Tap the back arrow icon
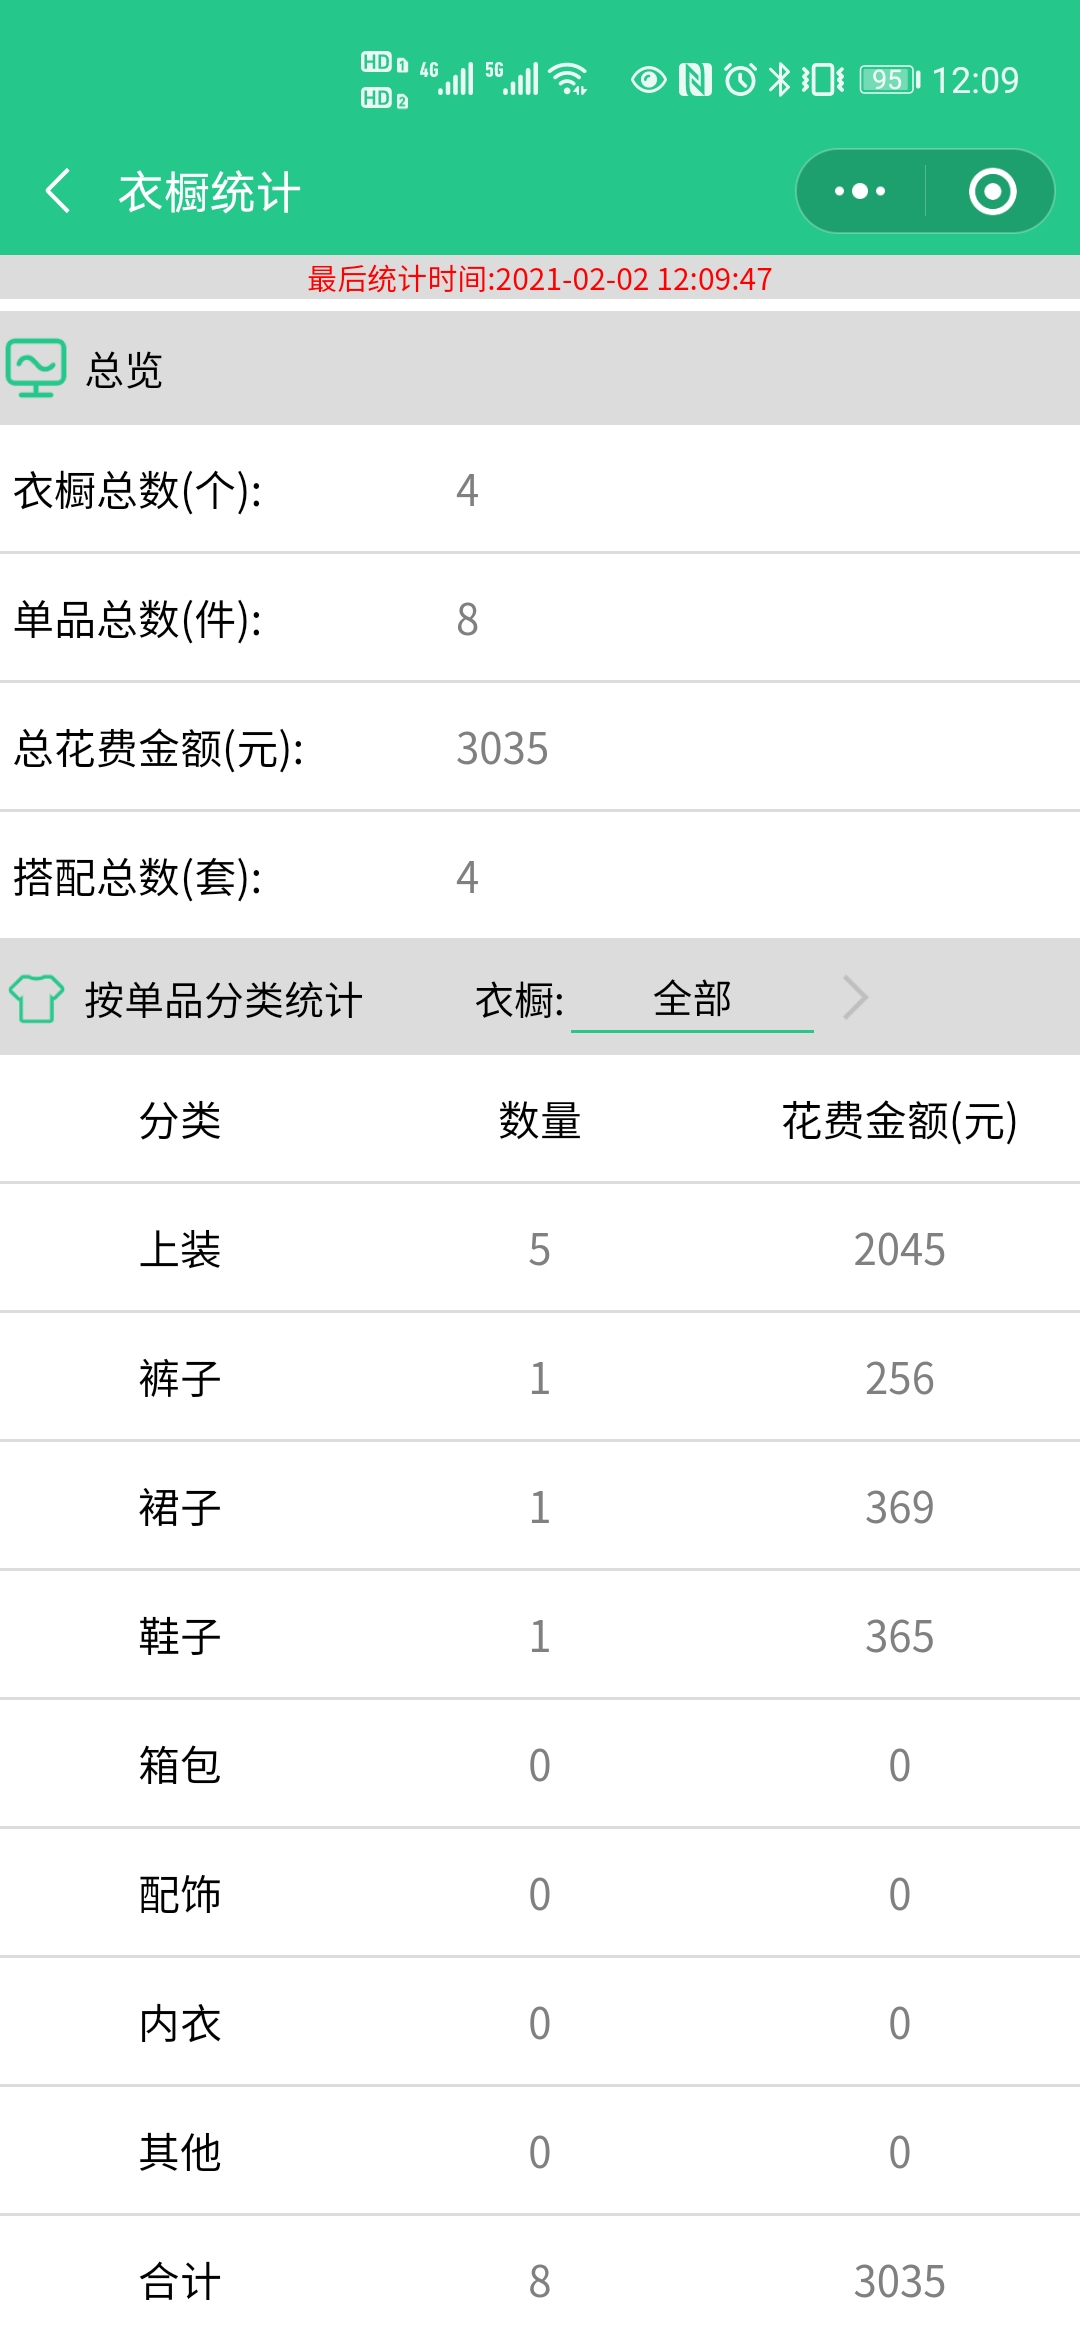 (58, 191)
